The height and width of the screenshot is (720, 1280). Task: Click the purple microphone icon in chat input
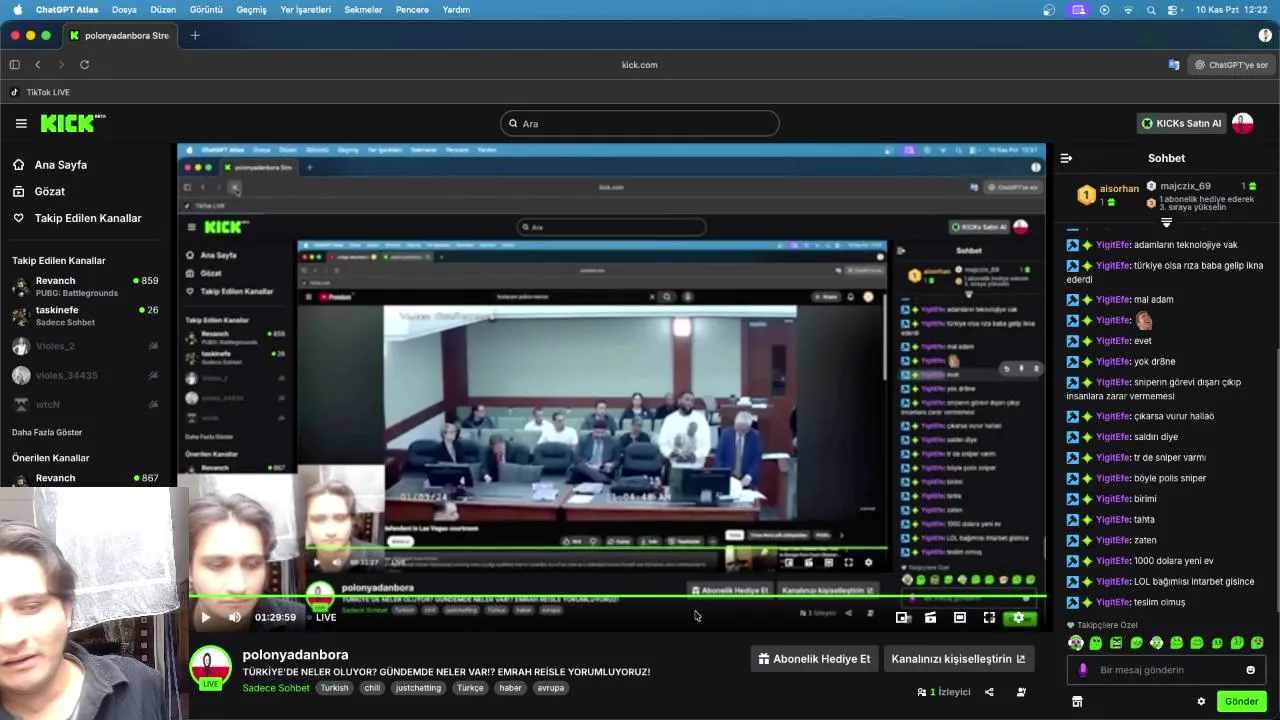coord(1083,670)
